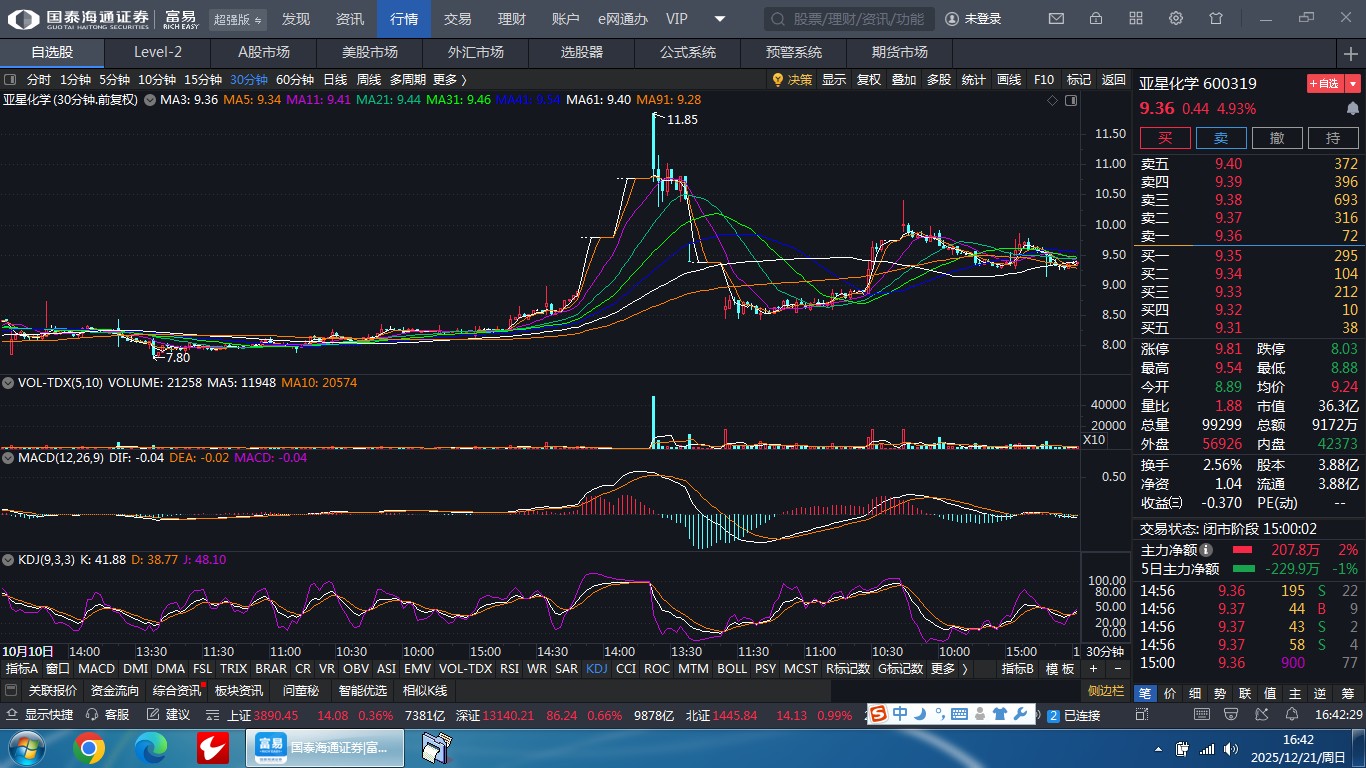
Task: Select the 日线 daily period
Action: click(335, 80)
